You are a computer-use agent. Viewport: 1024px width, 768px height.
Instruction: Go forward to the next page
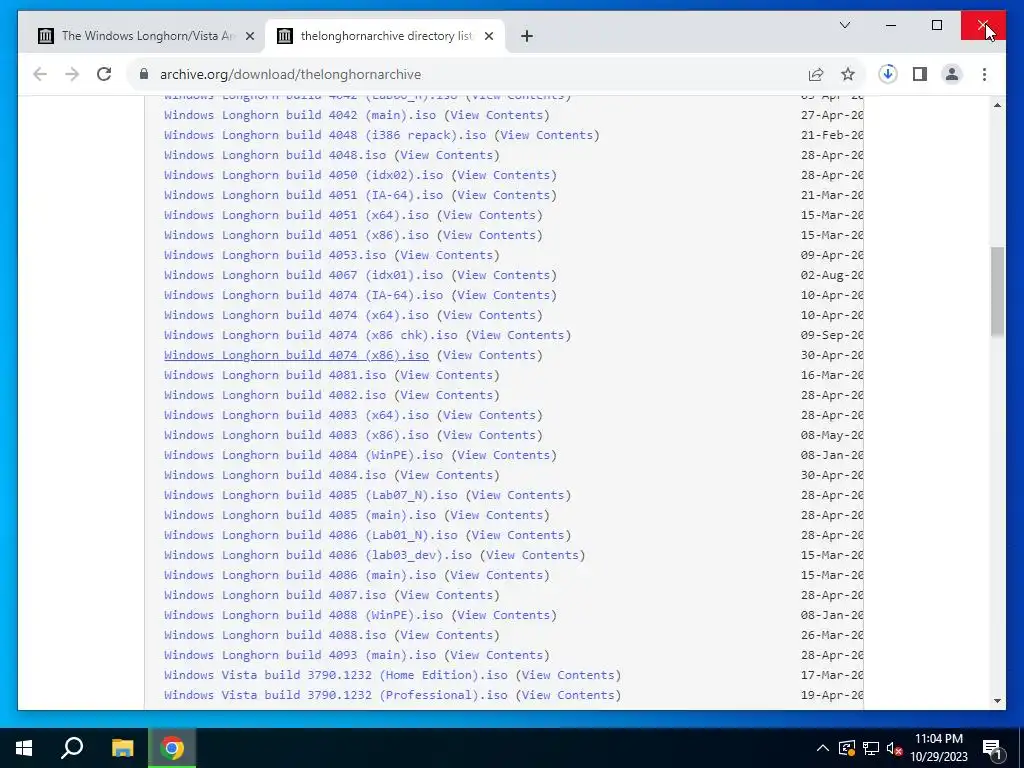click(72, 74)
